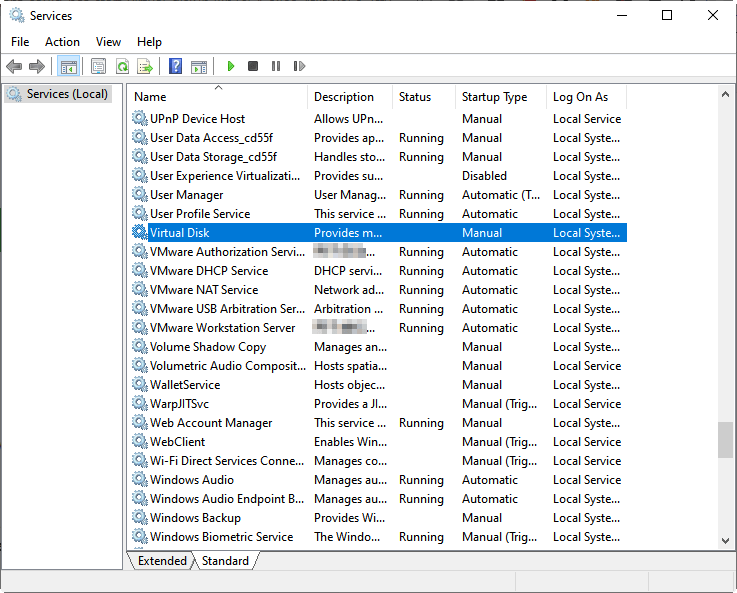
Task: Select the Windows Audio service row
Action: 192,480
